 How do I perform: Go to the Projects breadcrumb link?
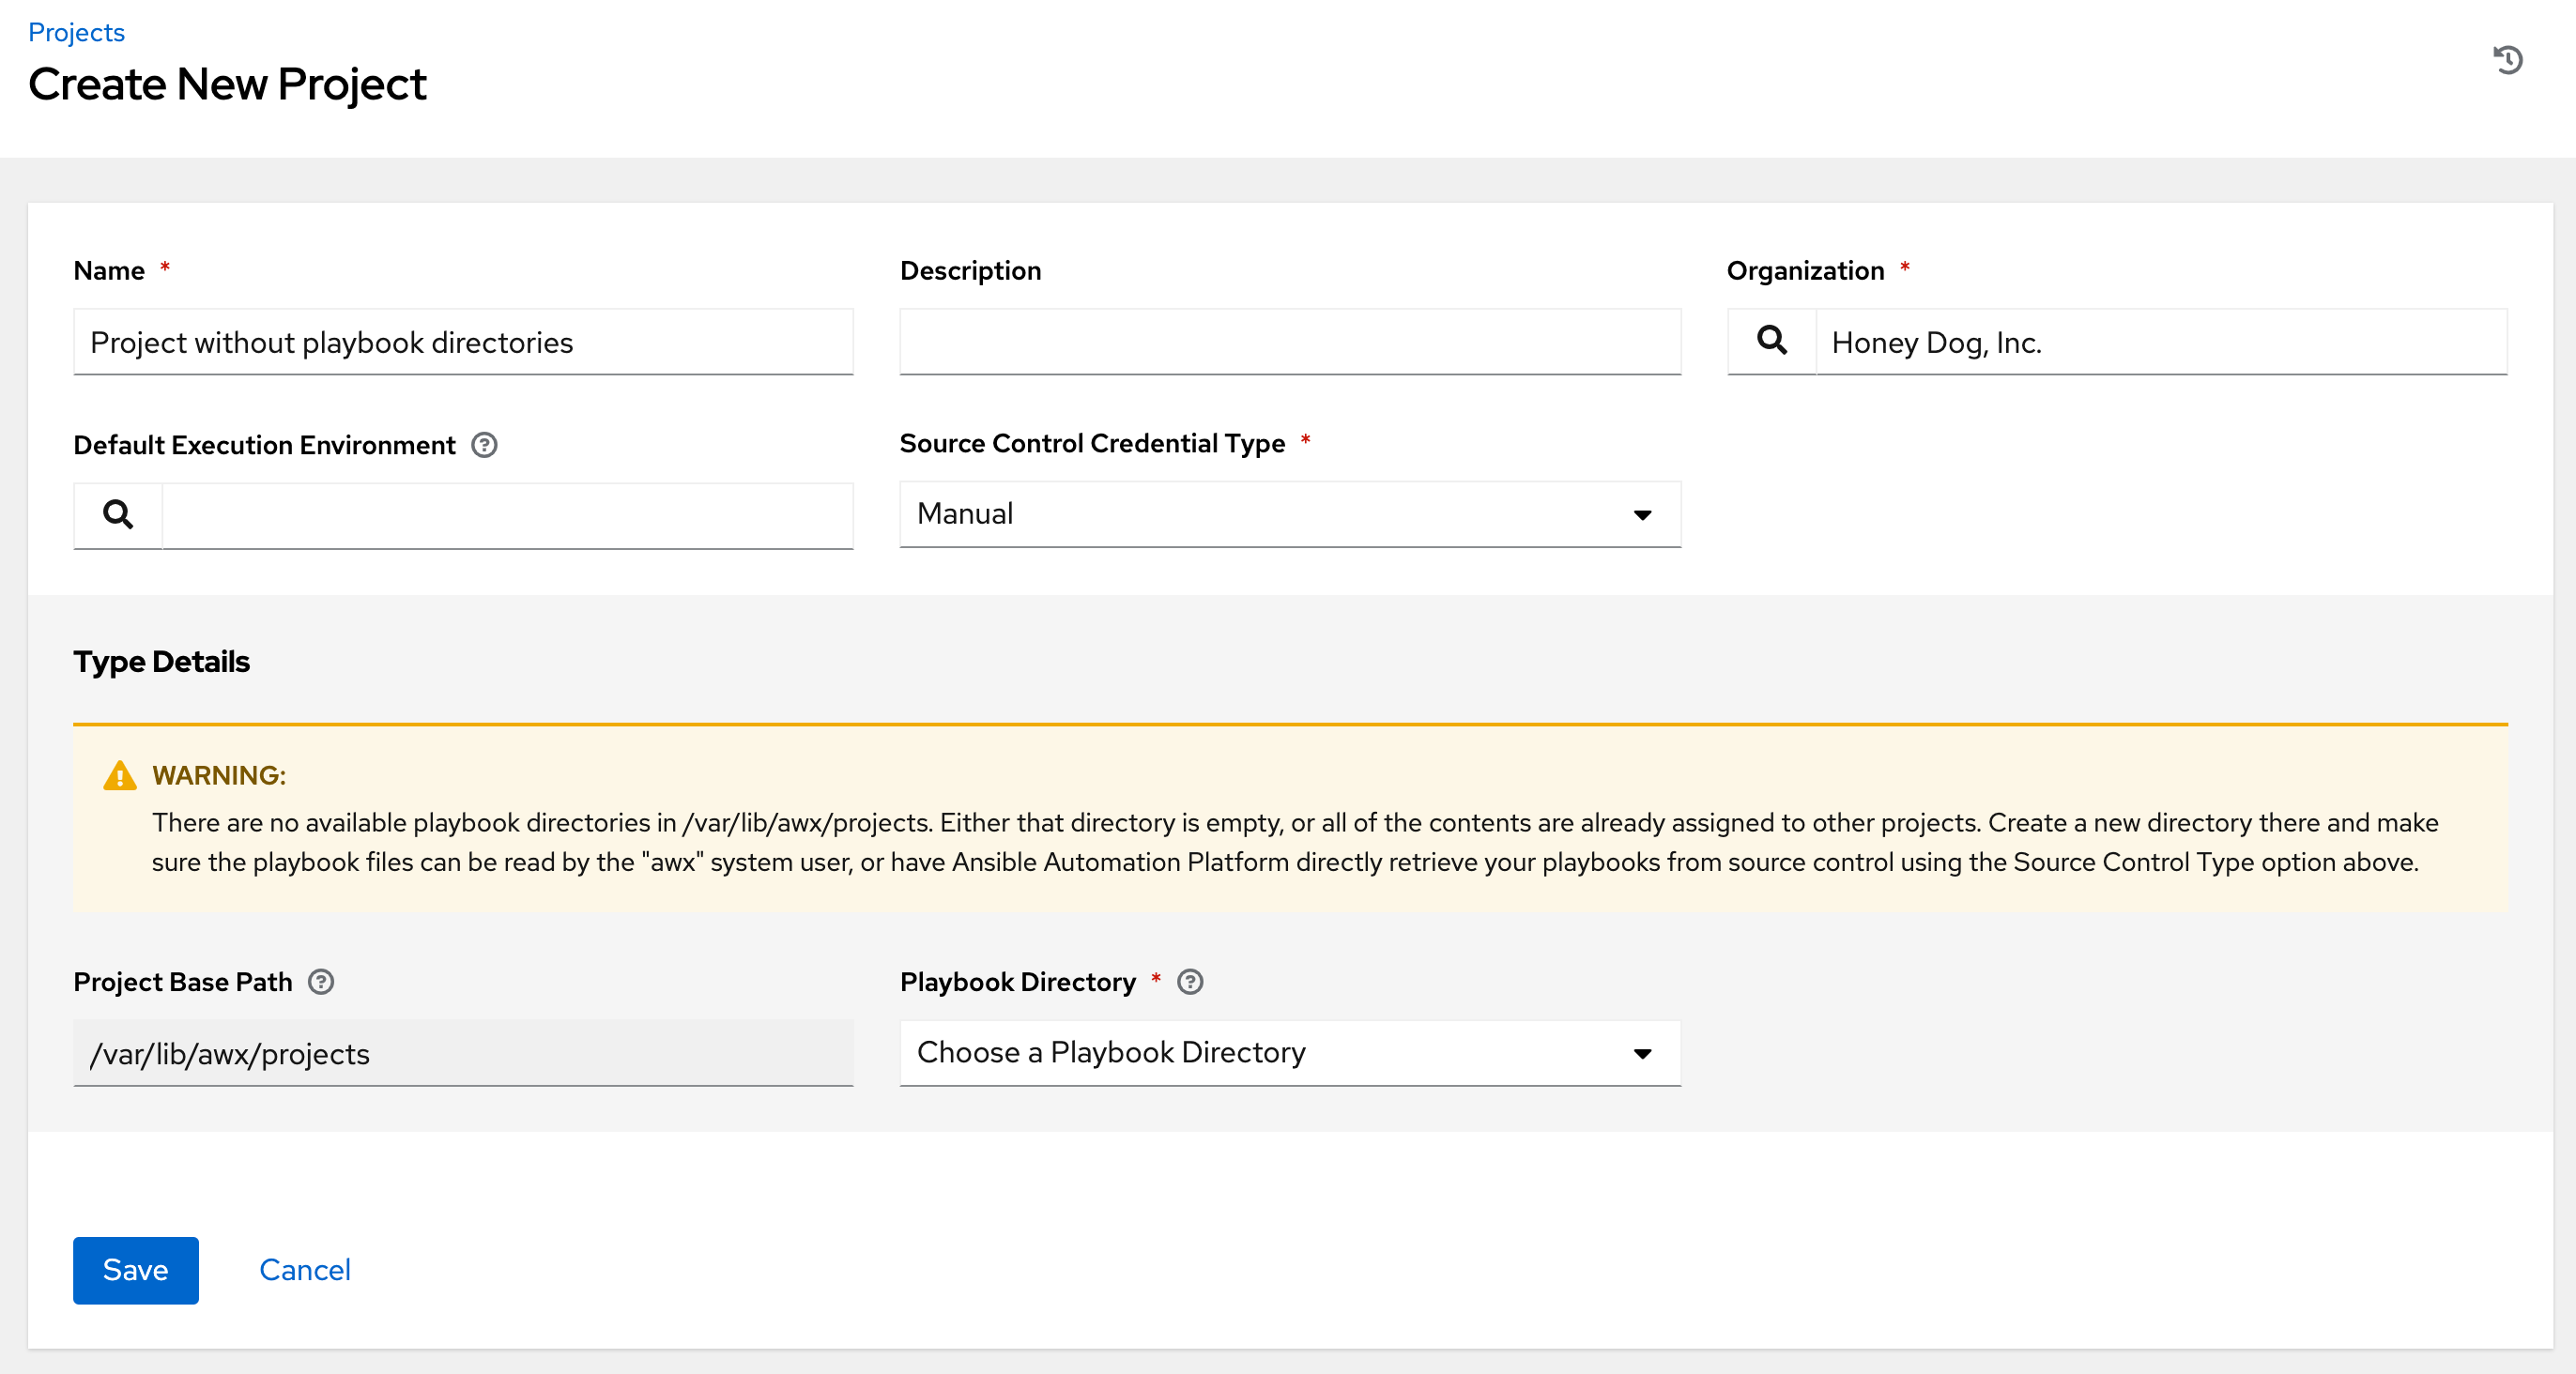coord(76,32)
